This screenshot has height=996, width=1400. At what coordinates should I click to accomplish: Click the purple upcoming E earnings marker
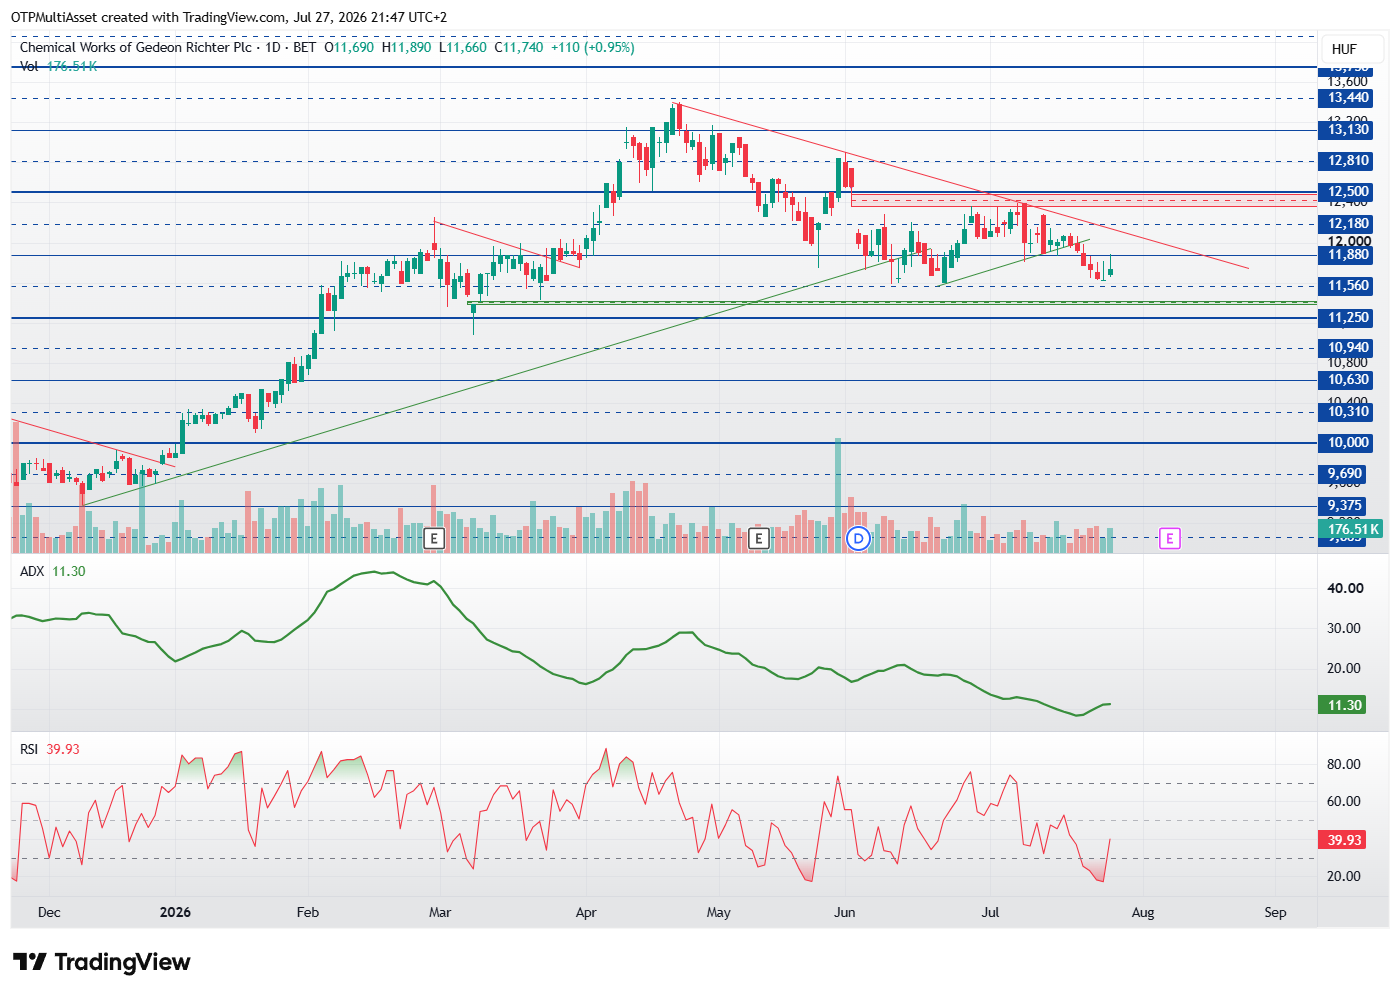[1169, 539]
